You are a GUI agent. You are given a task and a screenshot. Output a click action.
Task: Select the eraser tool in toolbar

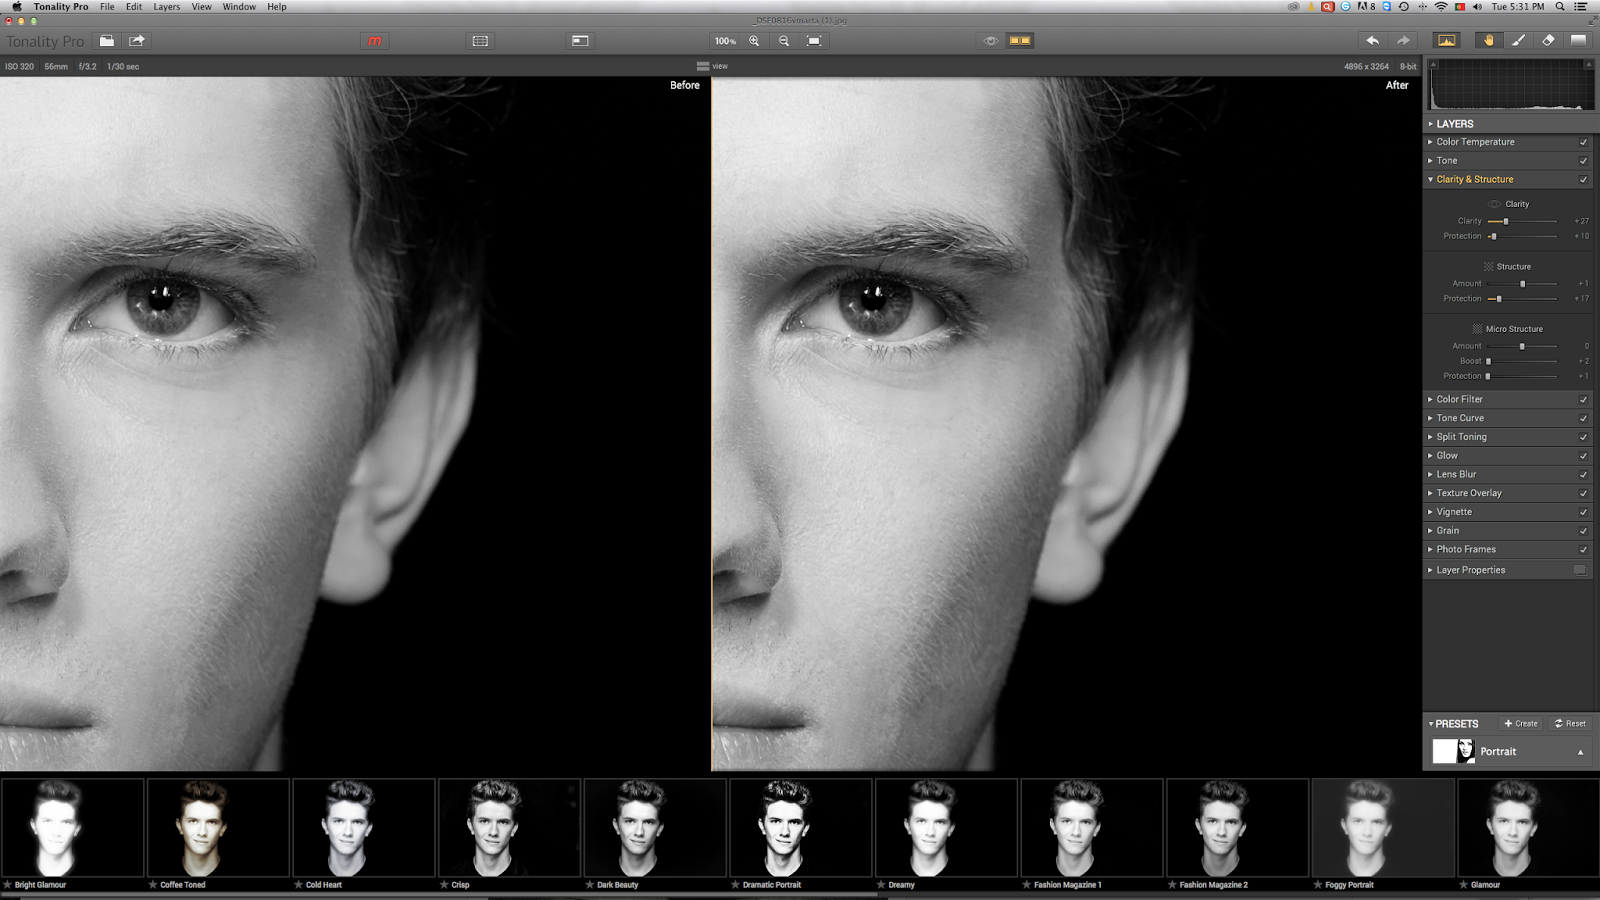click(x=1548, y=41)
